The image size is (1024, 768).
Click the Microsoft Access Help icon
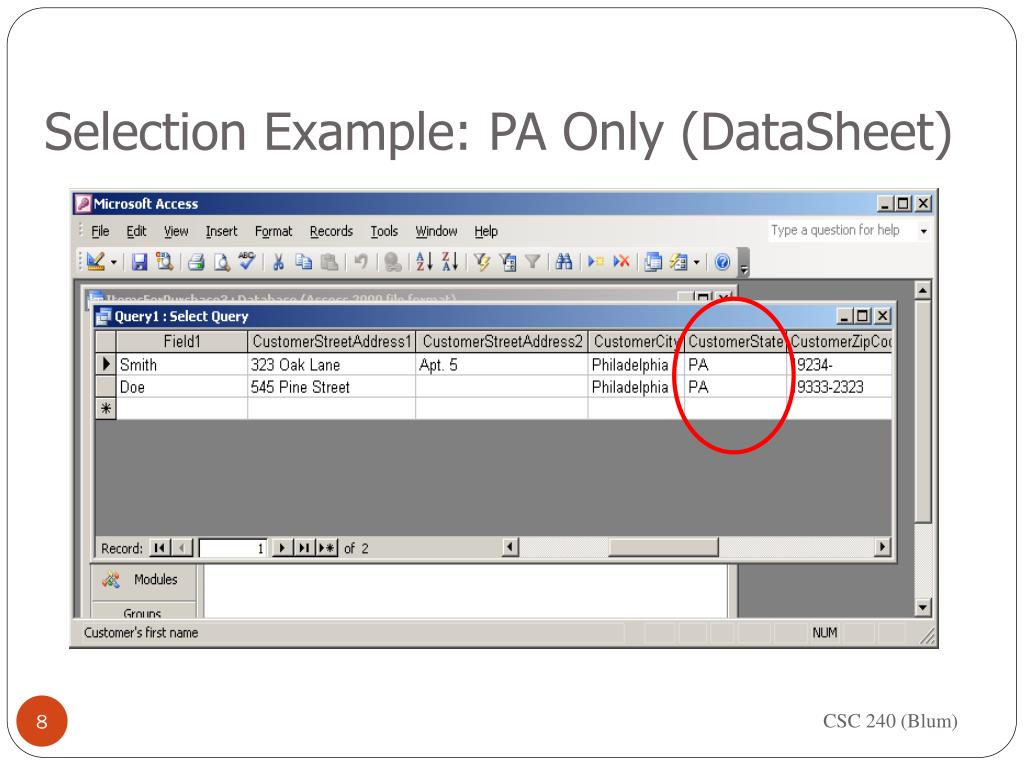click(x=722, y=262)
